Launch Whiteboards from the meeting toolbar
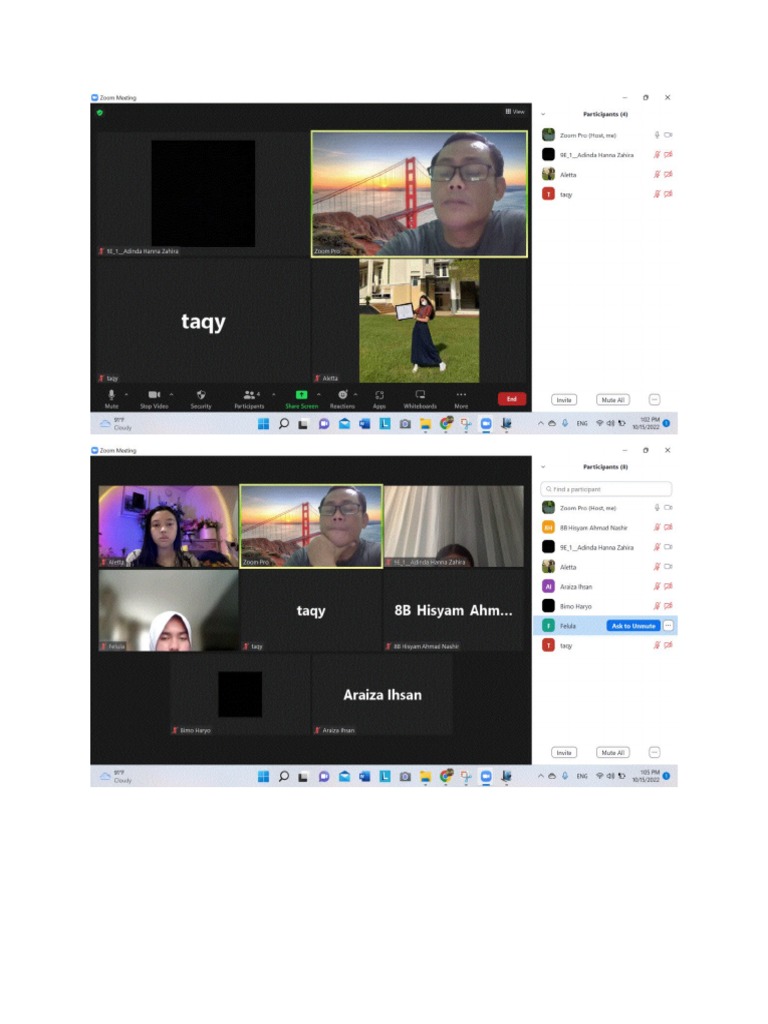Screen dimensions: 768x1024 420,399
